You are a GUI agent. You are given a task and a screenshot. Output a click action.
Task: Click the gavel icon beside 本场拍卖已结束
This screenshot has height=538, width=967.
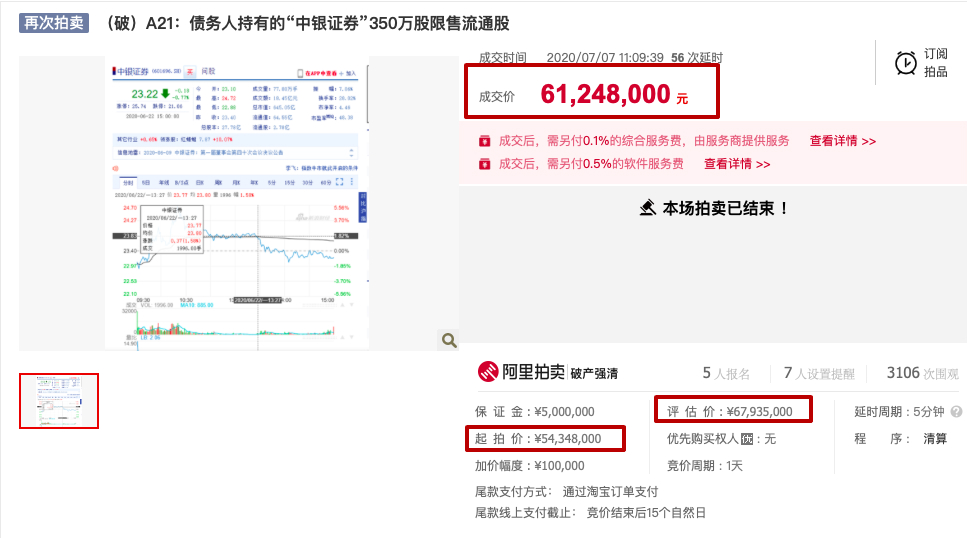click(647, 208)
